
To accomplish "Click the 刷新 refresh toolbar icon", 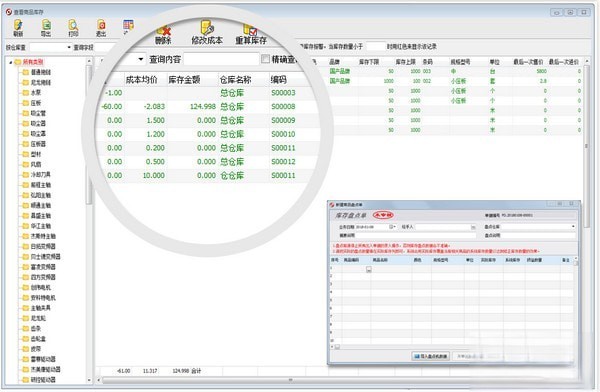I will 18,26.
